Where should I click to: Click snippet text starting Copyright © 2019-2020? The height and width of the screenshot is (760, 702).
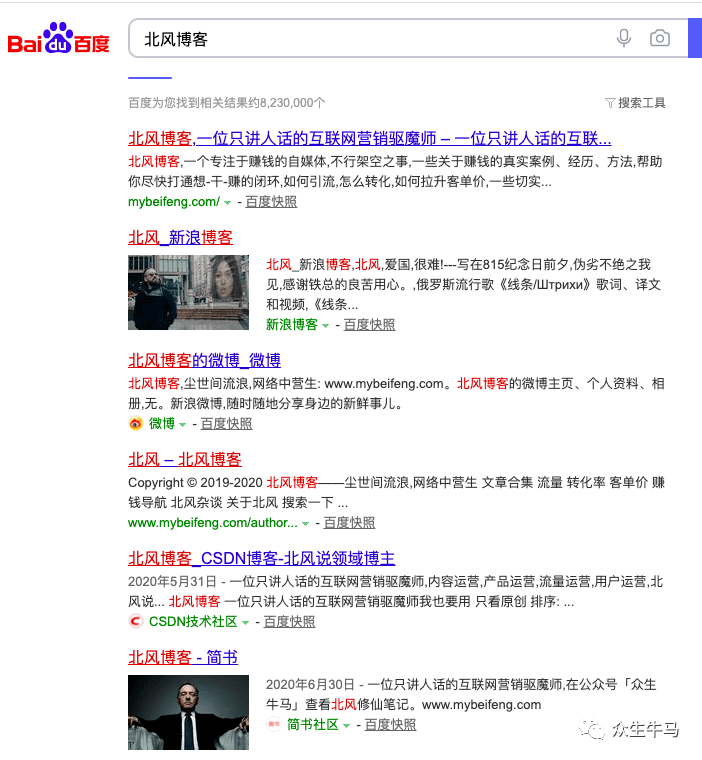(396, 492)
